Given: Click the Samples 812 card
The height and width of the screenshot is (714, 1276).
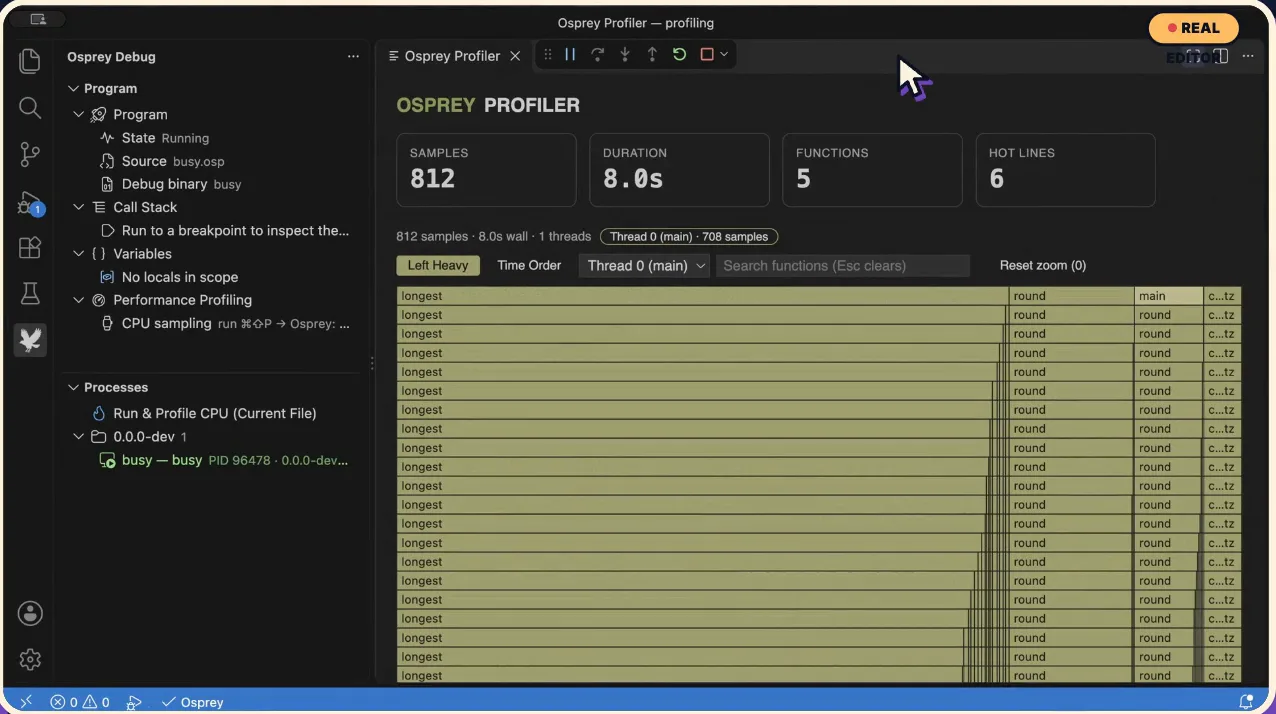Looking at the screenshot, I should tap(486, 170).
